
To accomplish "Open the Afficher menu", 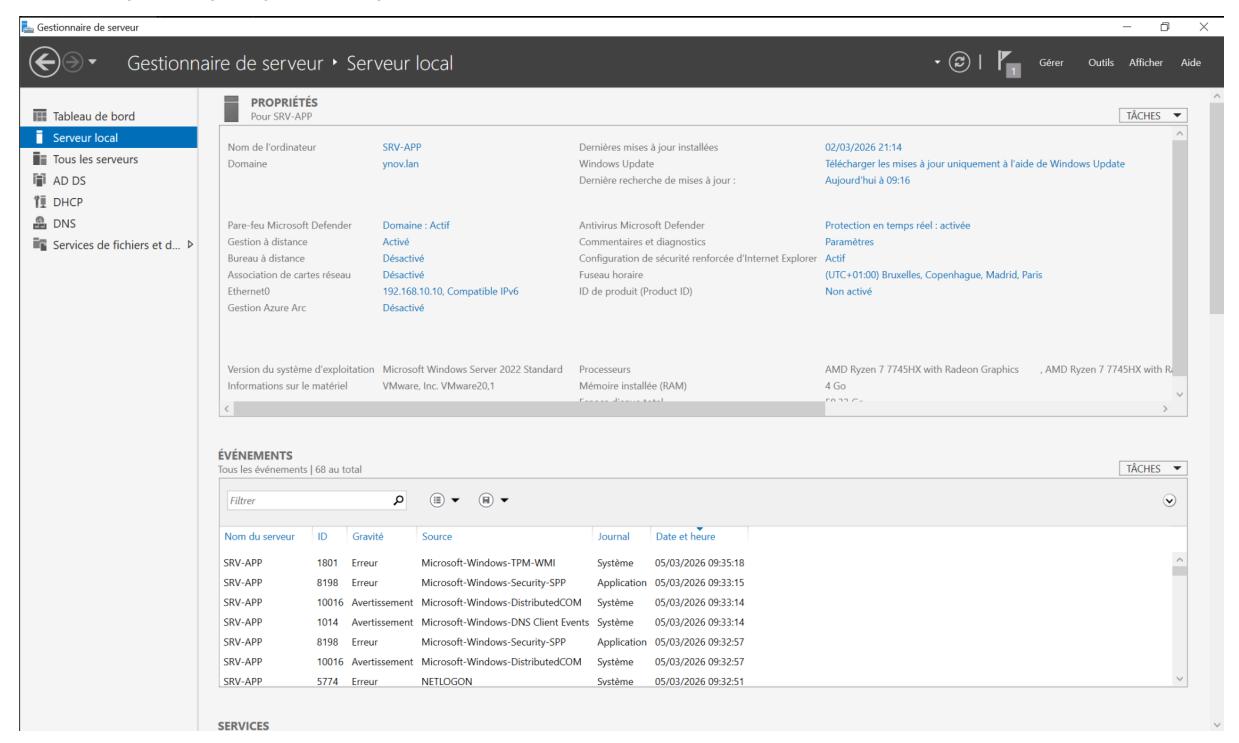I will 1146,64.
